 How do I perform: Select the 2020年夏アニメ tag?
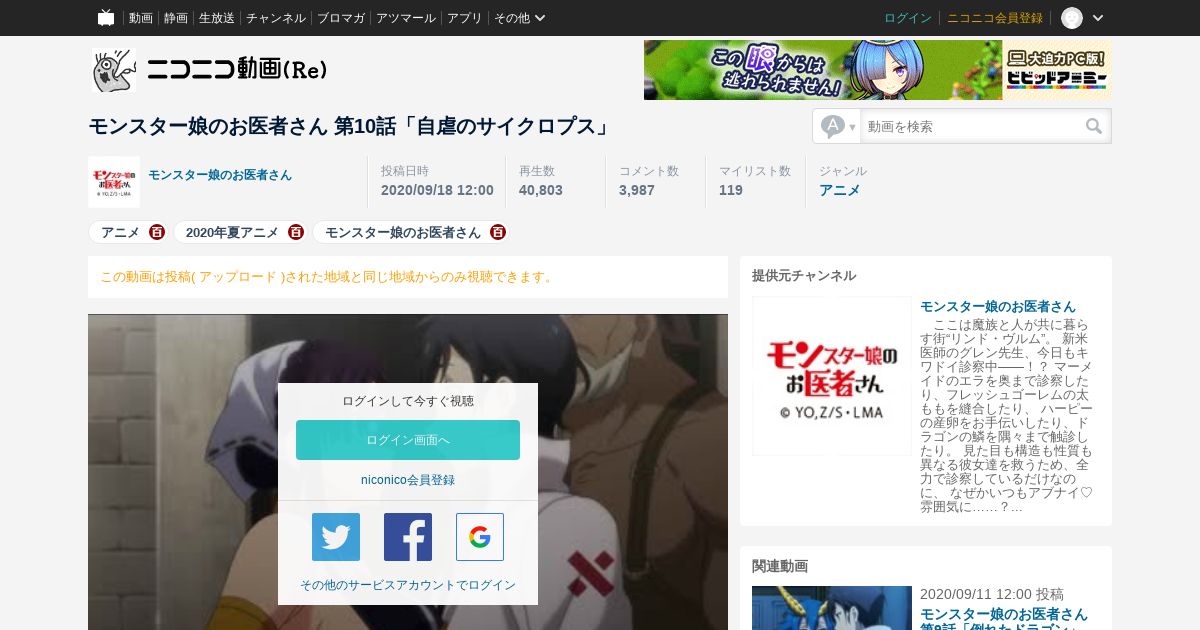pos(232,232)
